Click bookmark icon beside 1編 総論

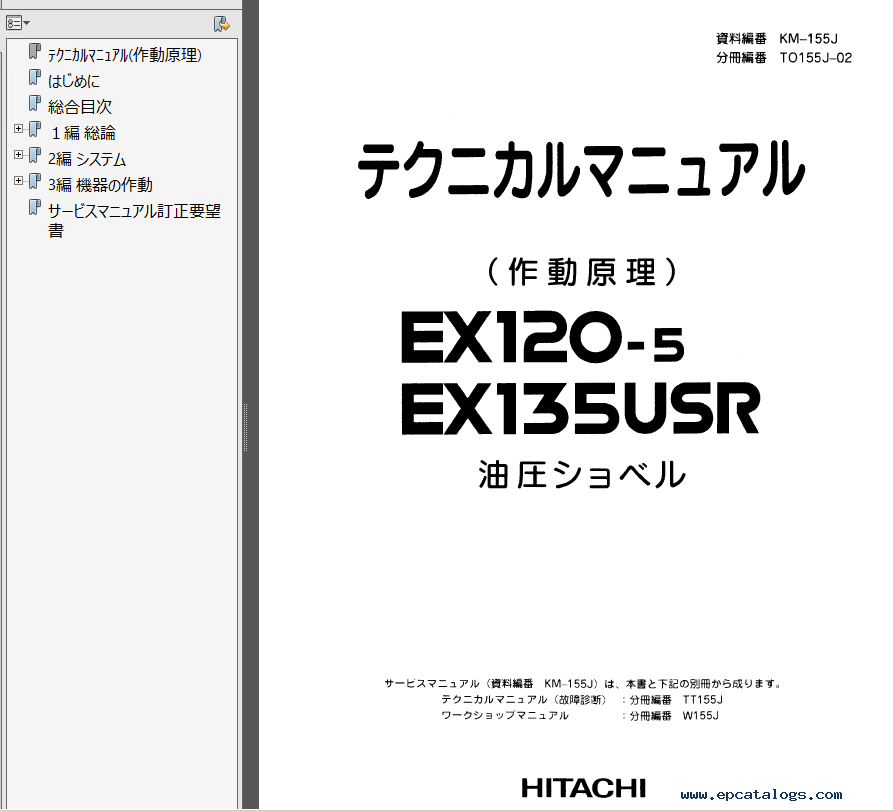coord(35,129)
